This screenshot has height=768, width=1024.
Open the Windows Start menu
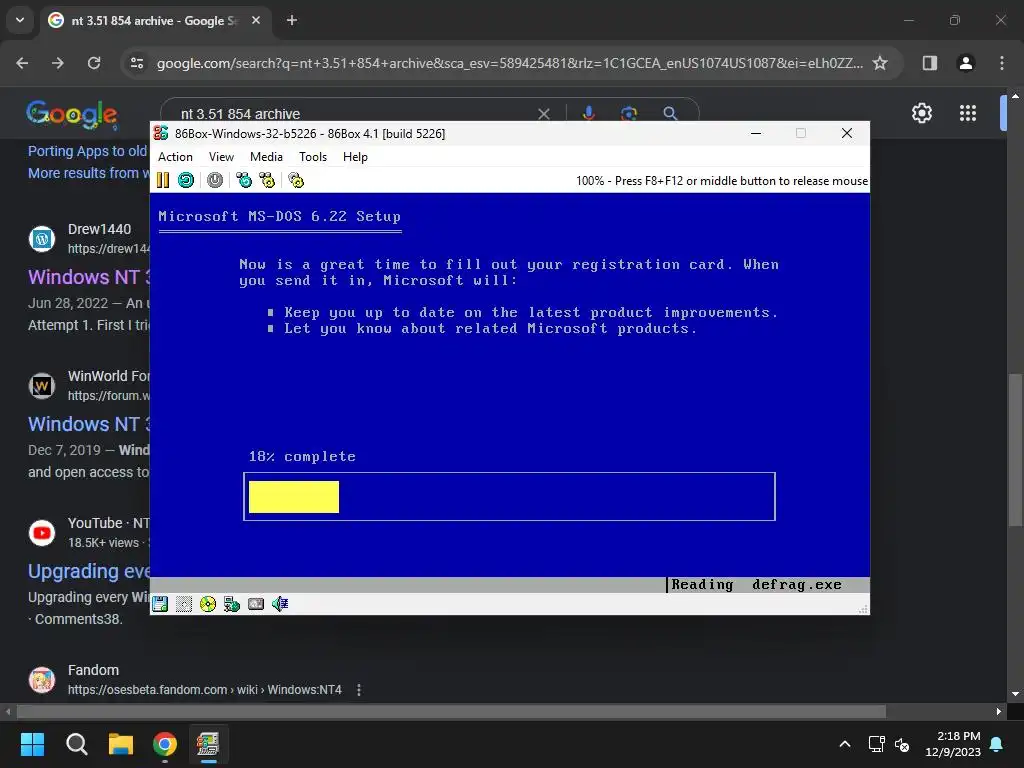pos(32,744)
